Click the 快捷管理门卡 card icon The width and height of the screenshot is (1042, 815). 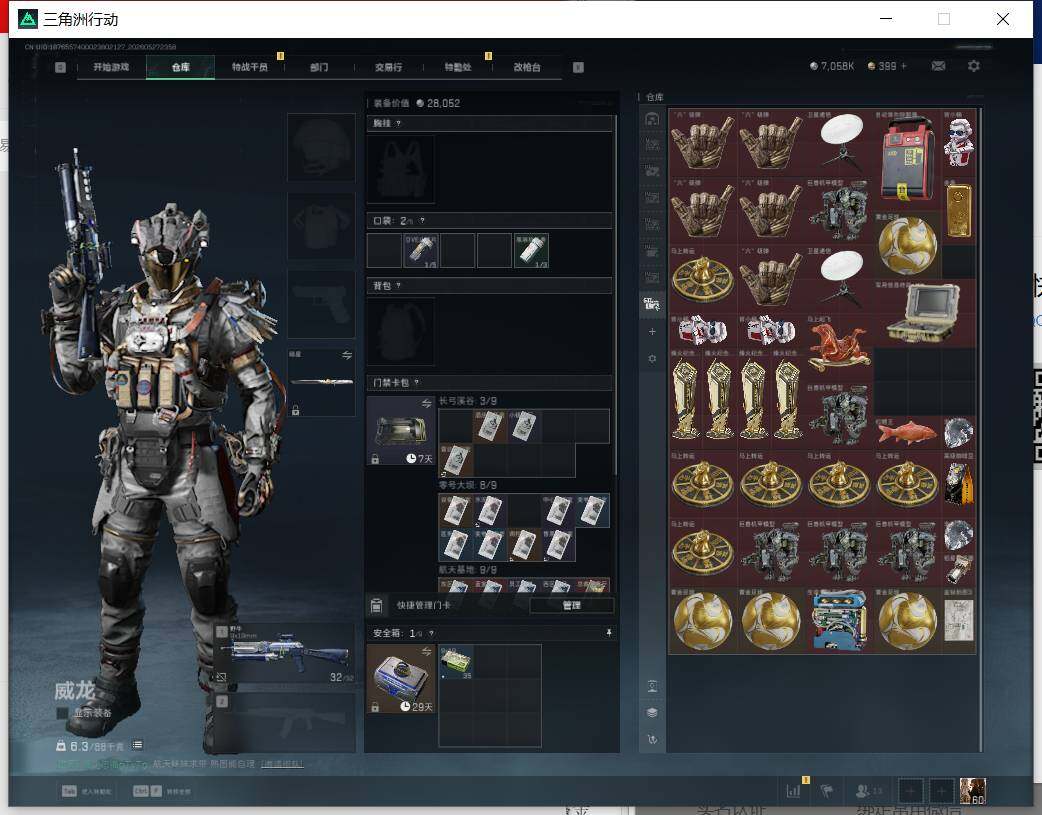pyautogui.click(x=376, y=606)
